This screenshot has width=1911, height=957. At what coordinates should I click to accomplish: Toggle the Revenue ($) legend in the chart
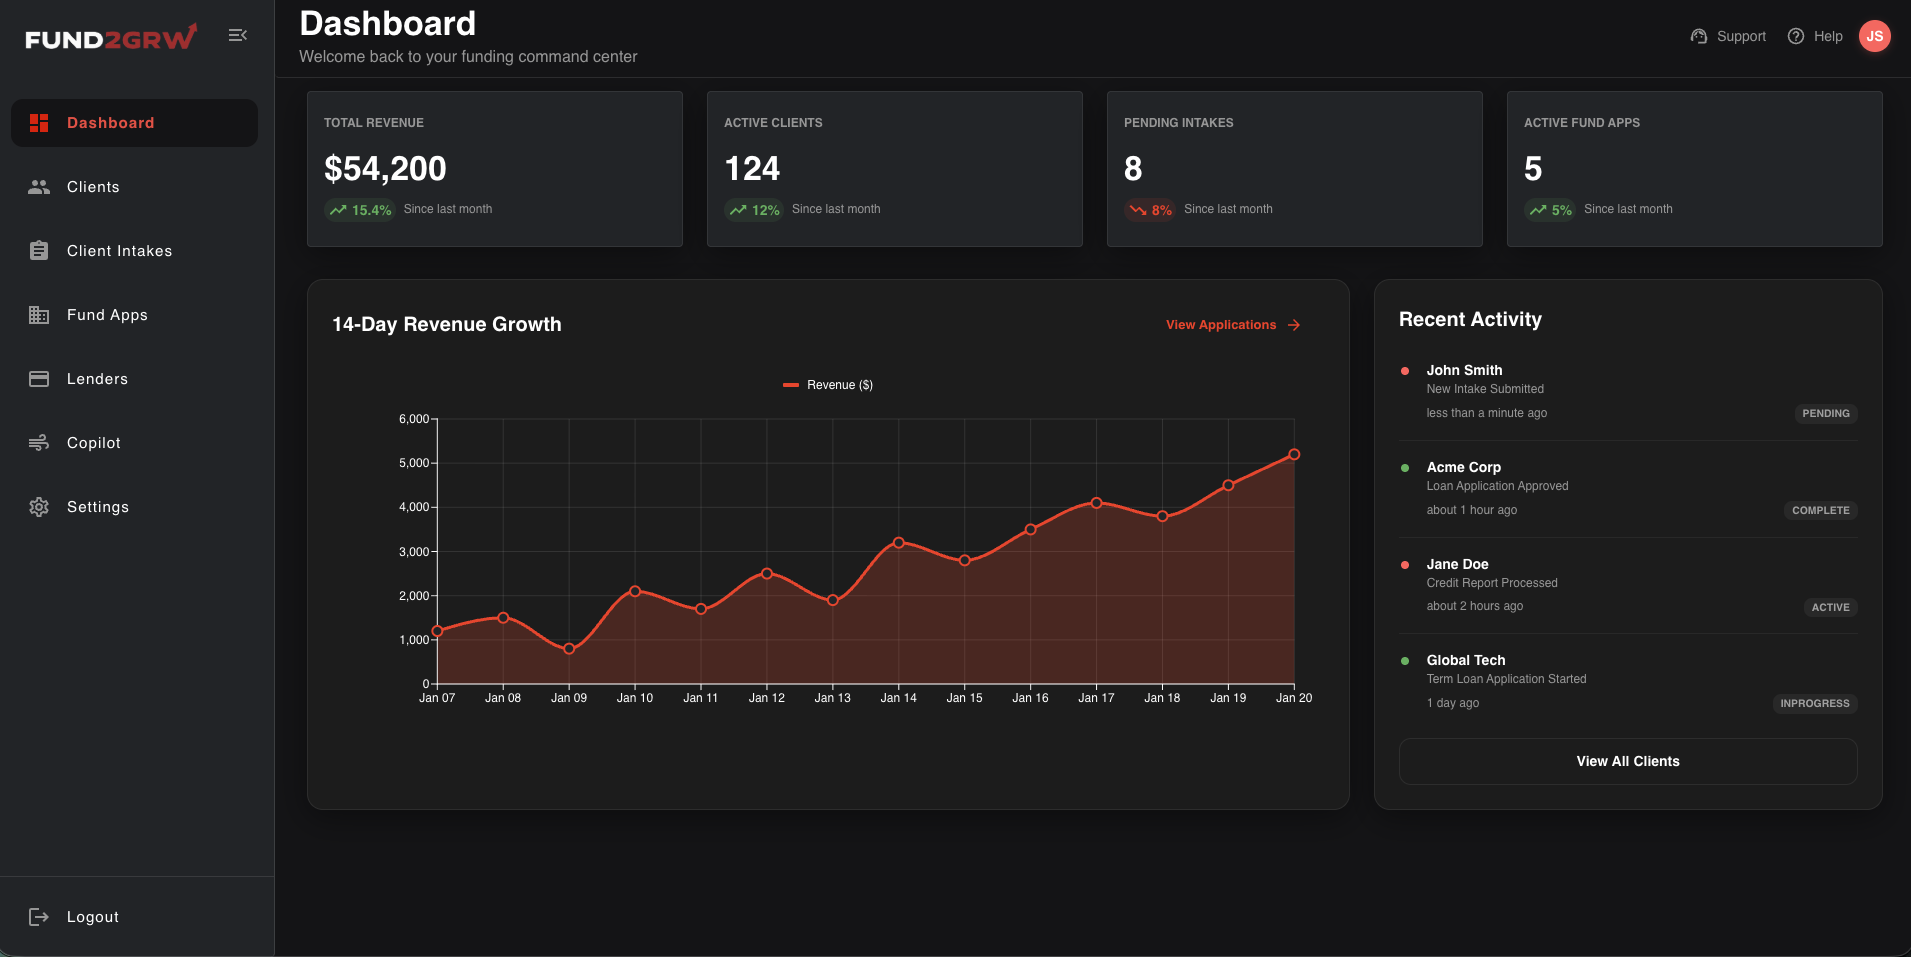tap(828, 384)
